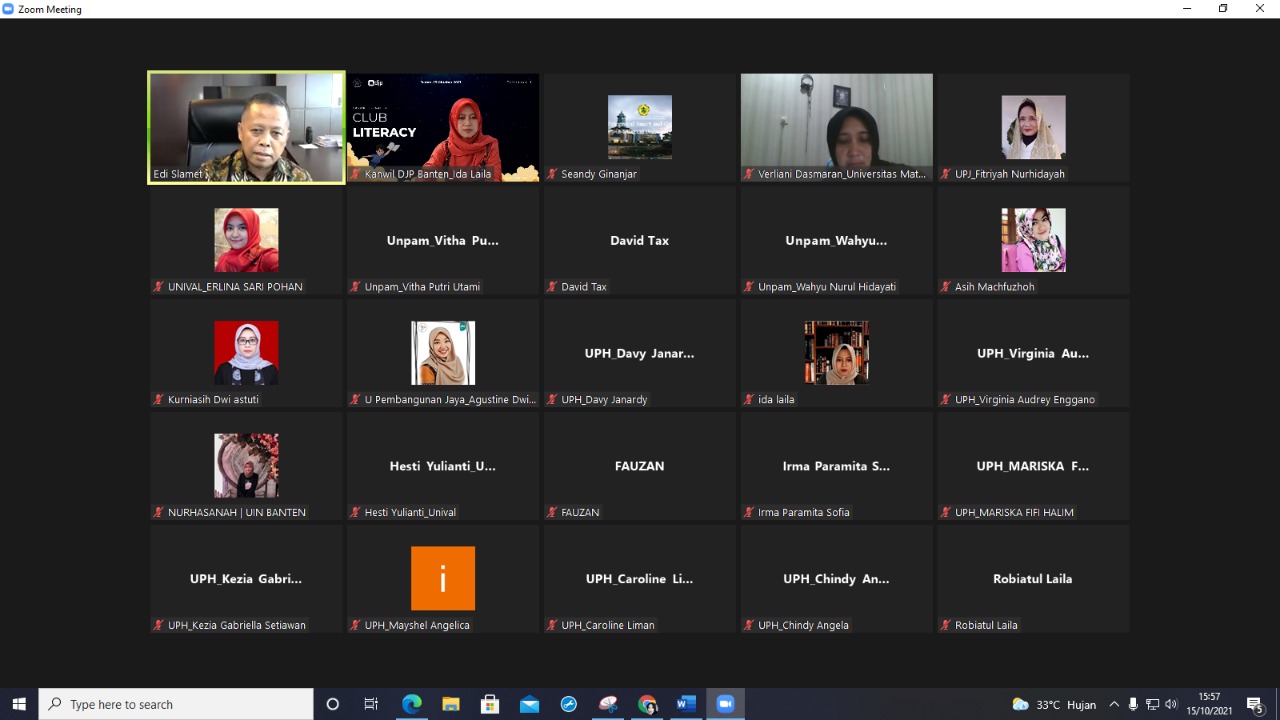This screenshot has width=1280, height=720.
Task: Click the microphone icon in the system tray
Action: pyautogui.click(x=1133, y=704)
